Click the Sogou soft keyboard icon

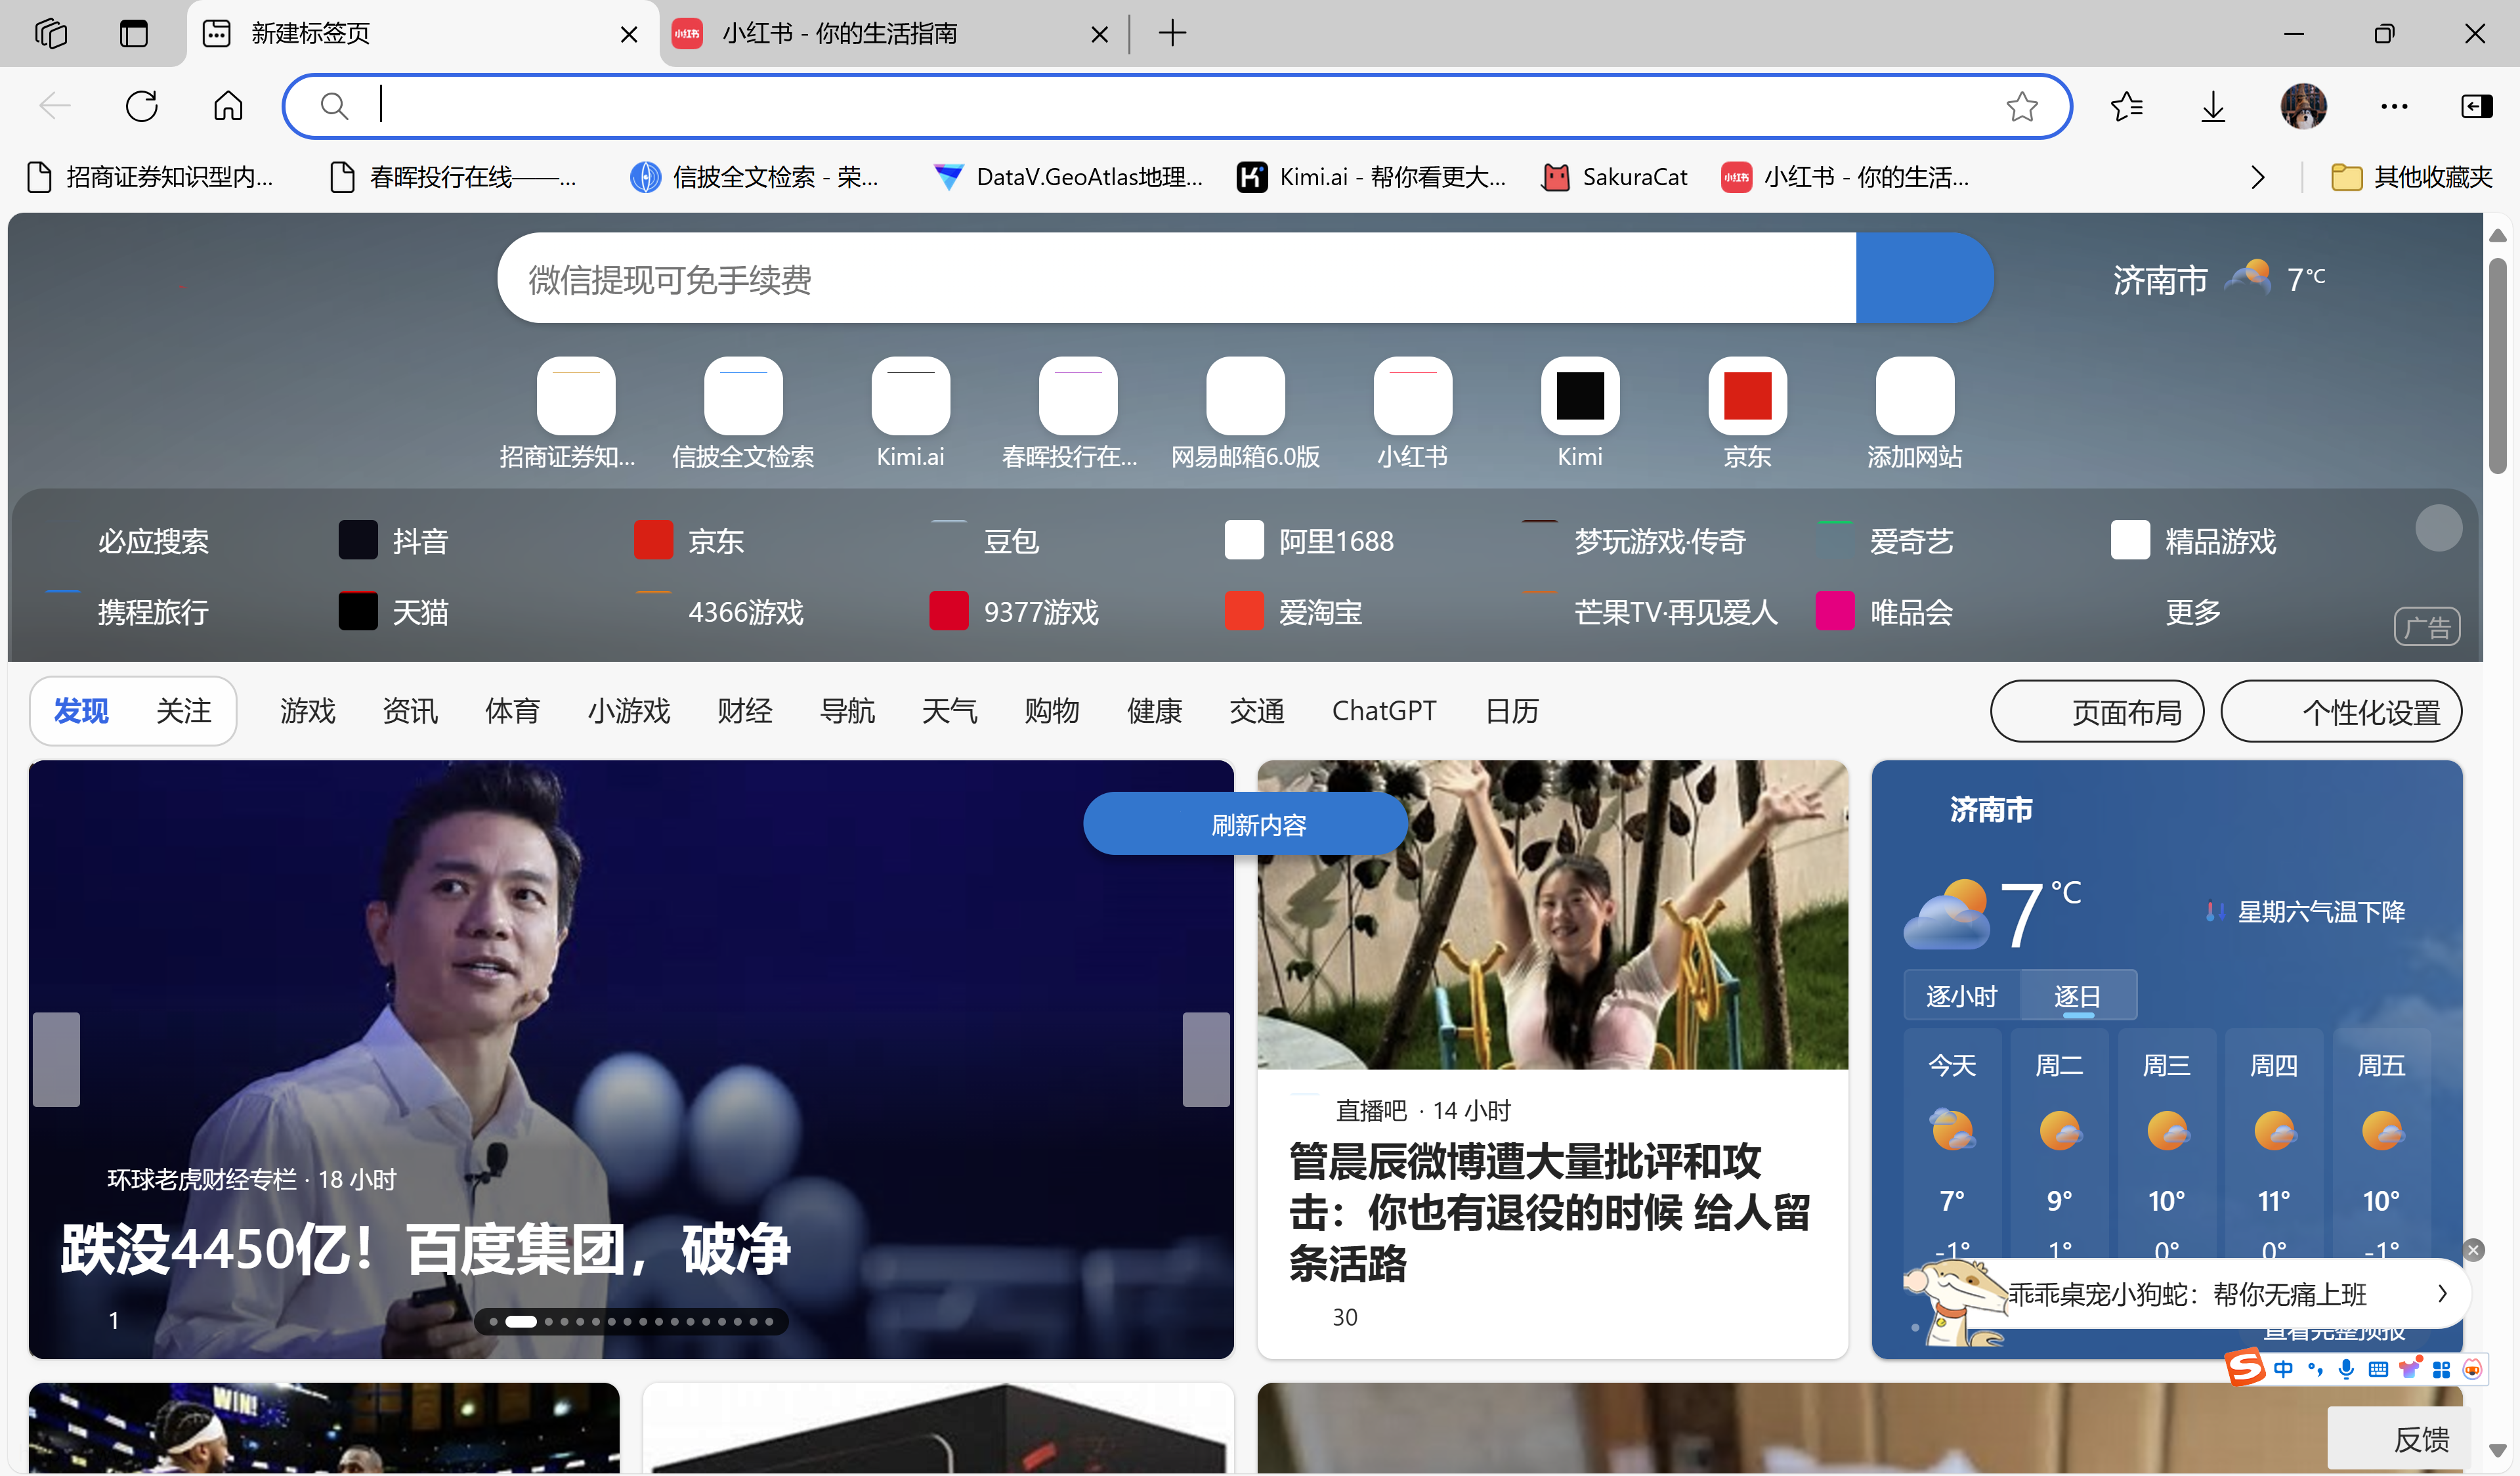2378,1369
